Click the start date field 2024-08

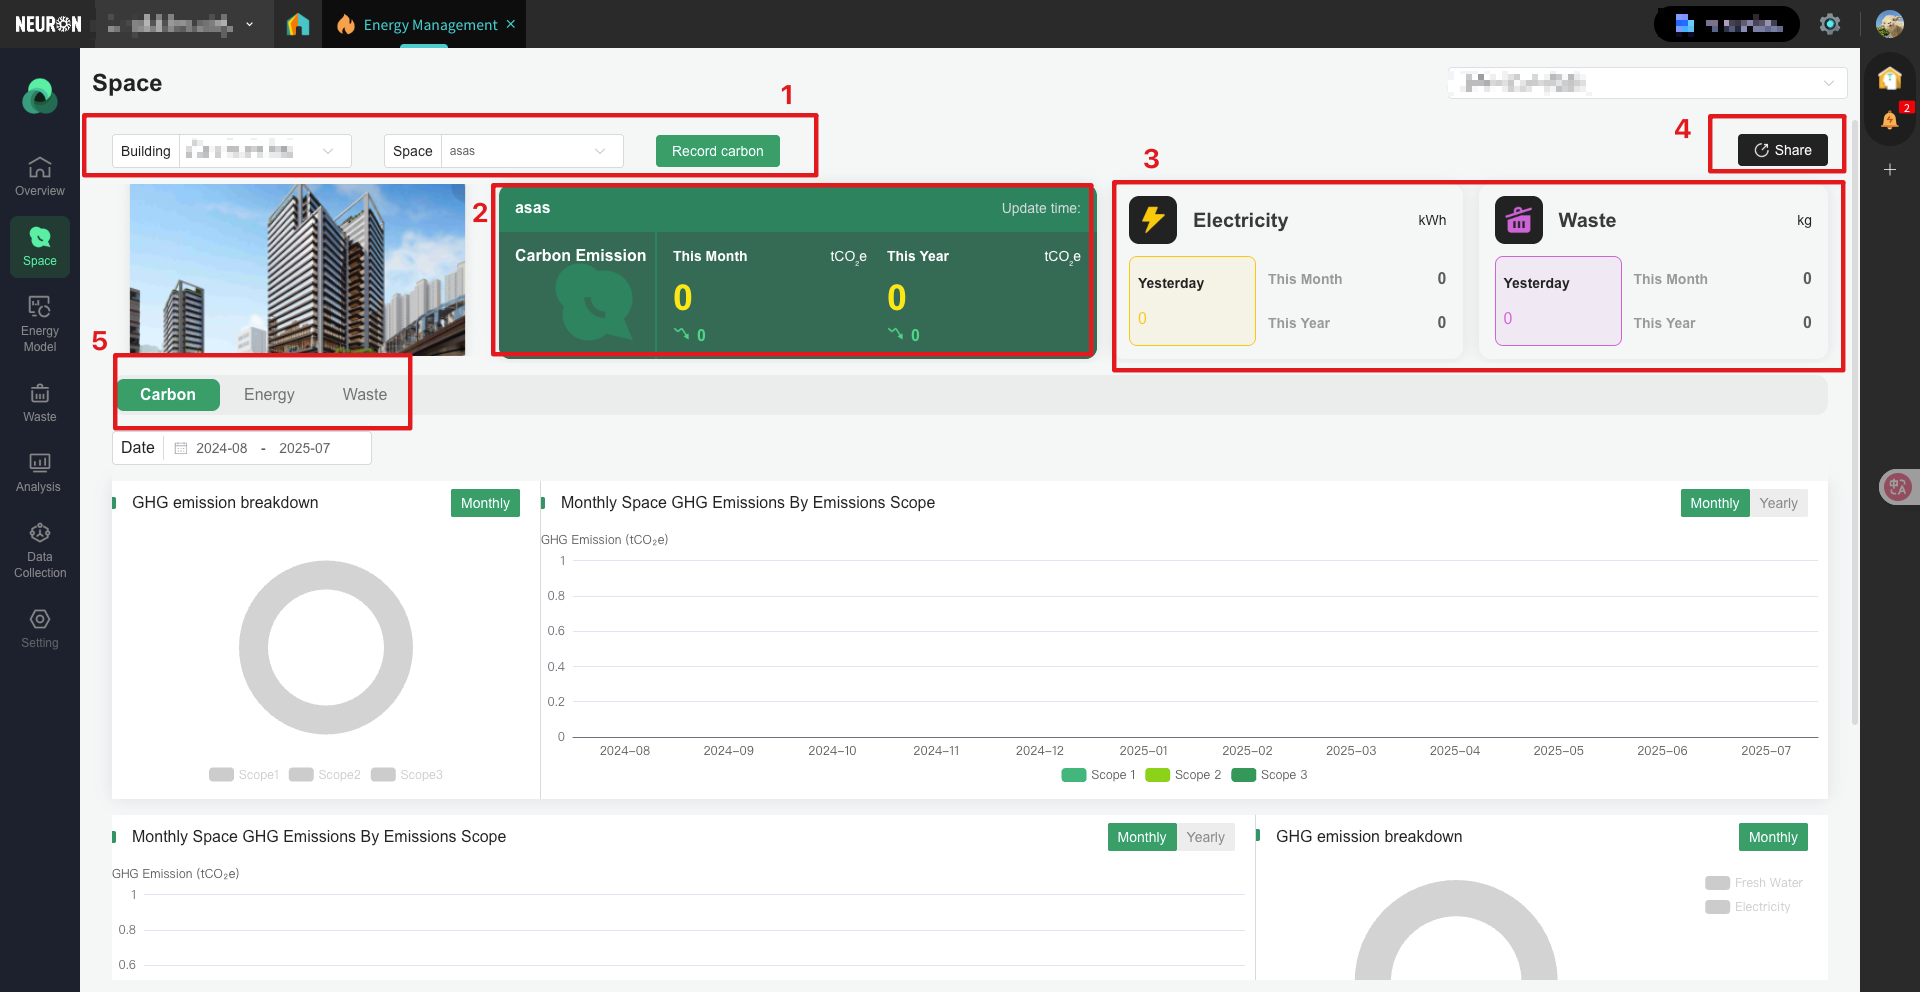pos(221,448)
